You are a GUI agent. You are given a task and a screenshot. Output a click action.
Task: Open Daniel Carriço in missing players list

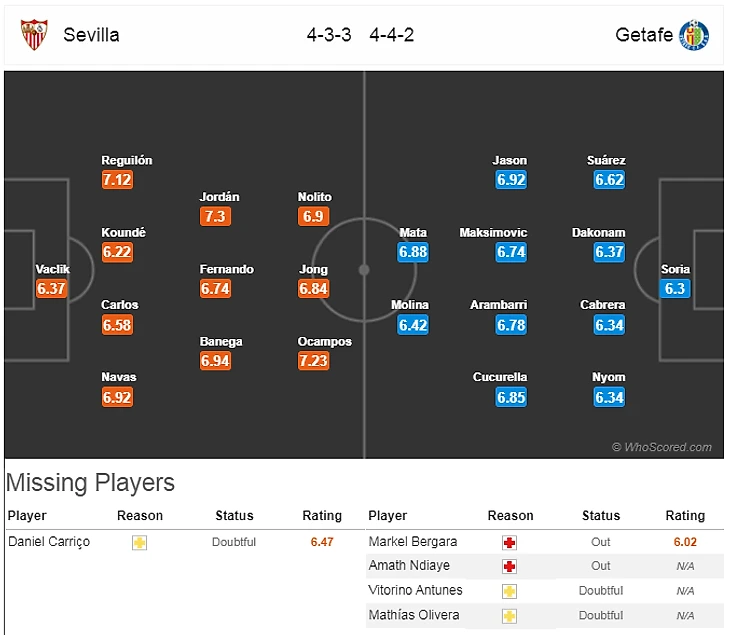click(x=49, y=542)
